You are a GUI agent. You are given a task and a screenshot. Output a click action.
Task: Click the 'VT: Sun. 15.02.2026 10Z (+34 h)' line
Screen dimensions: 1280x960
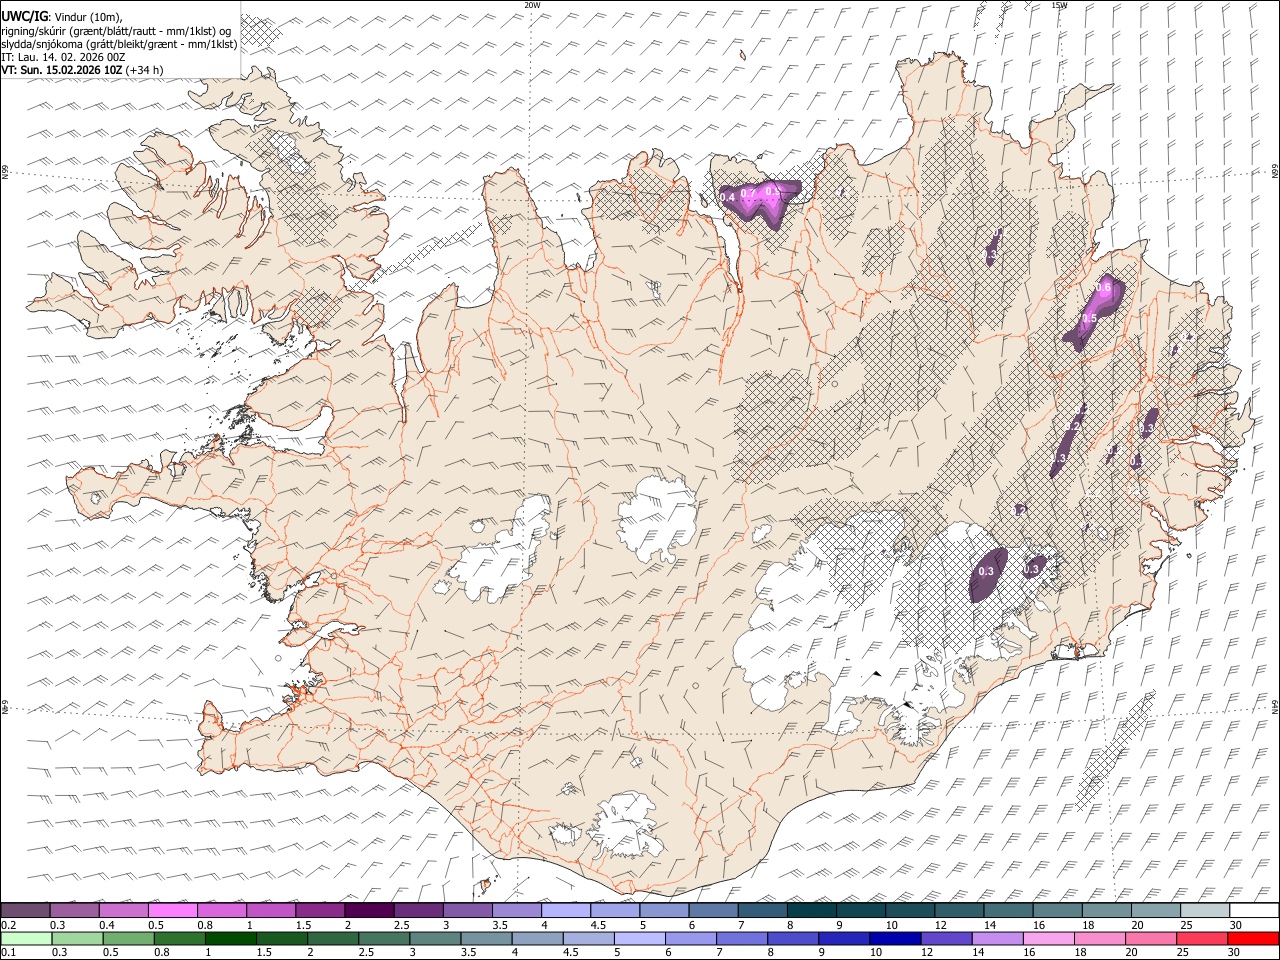(82, 70)
